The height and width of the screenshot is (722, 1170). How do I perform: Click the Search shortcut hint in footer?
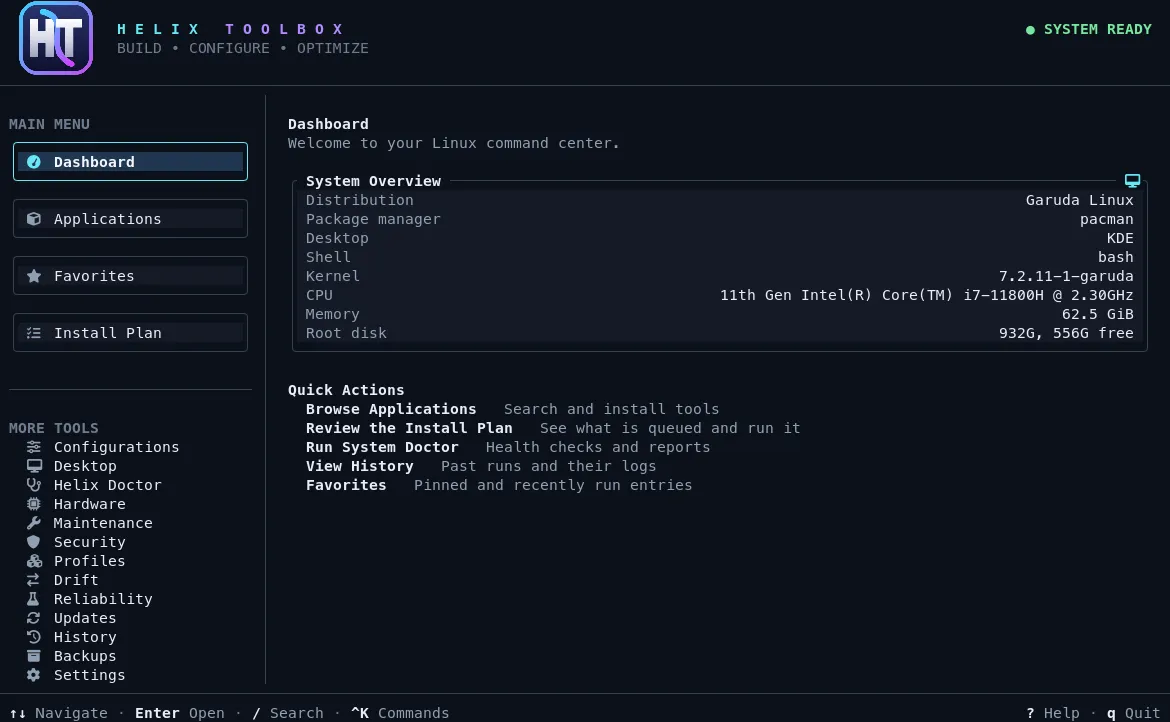click(x=288, y=713)
